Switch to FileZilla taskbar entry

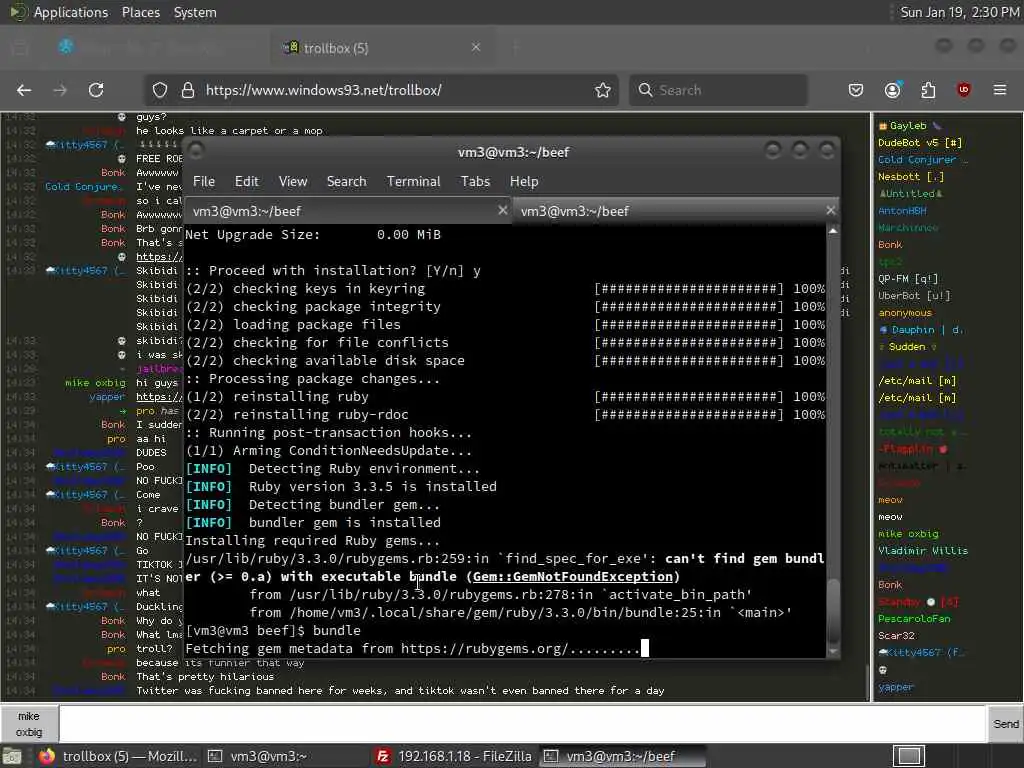[454, 756]
